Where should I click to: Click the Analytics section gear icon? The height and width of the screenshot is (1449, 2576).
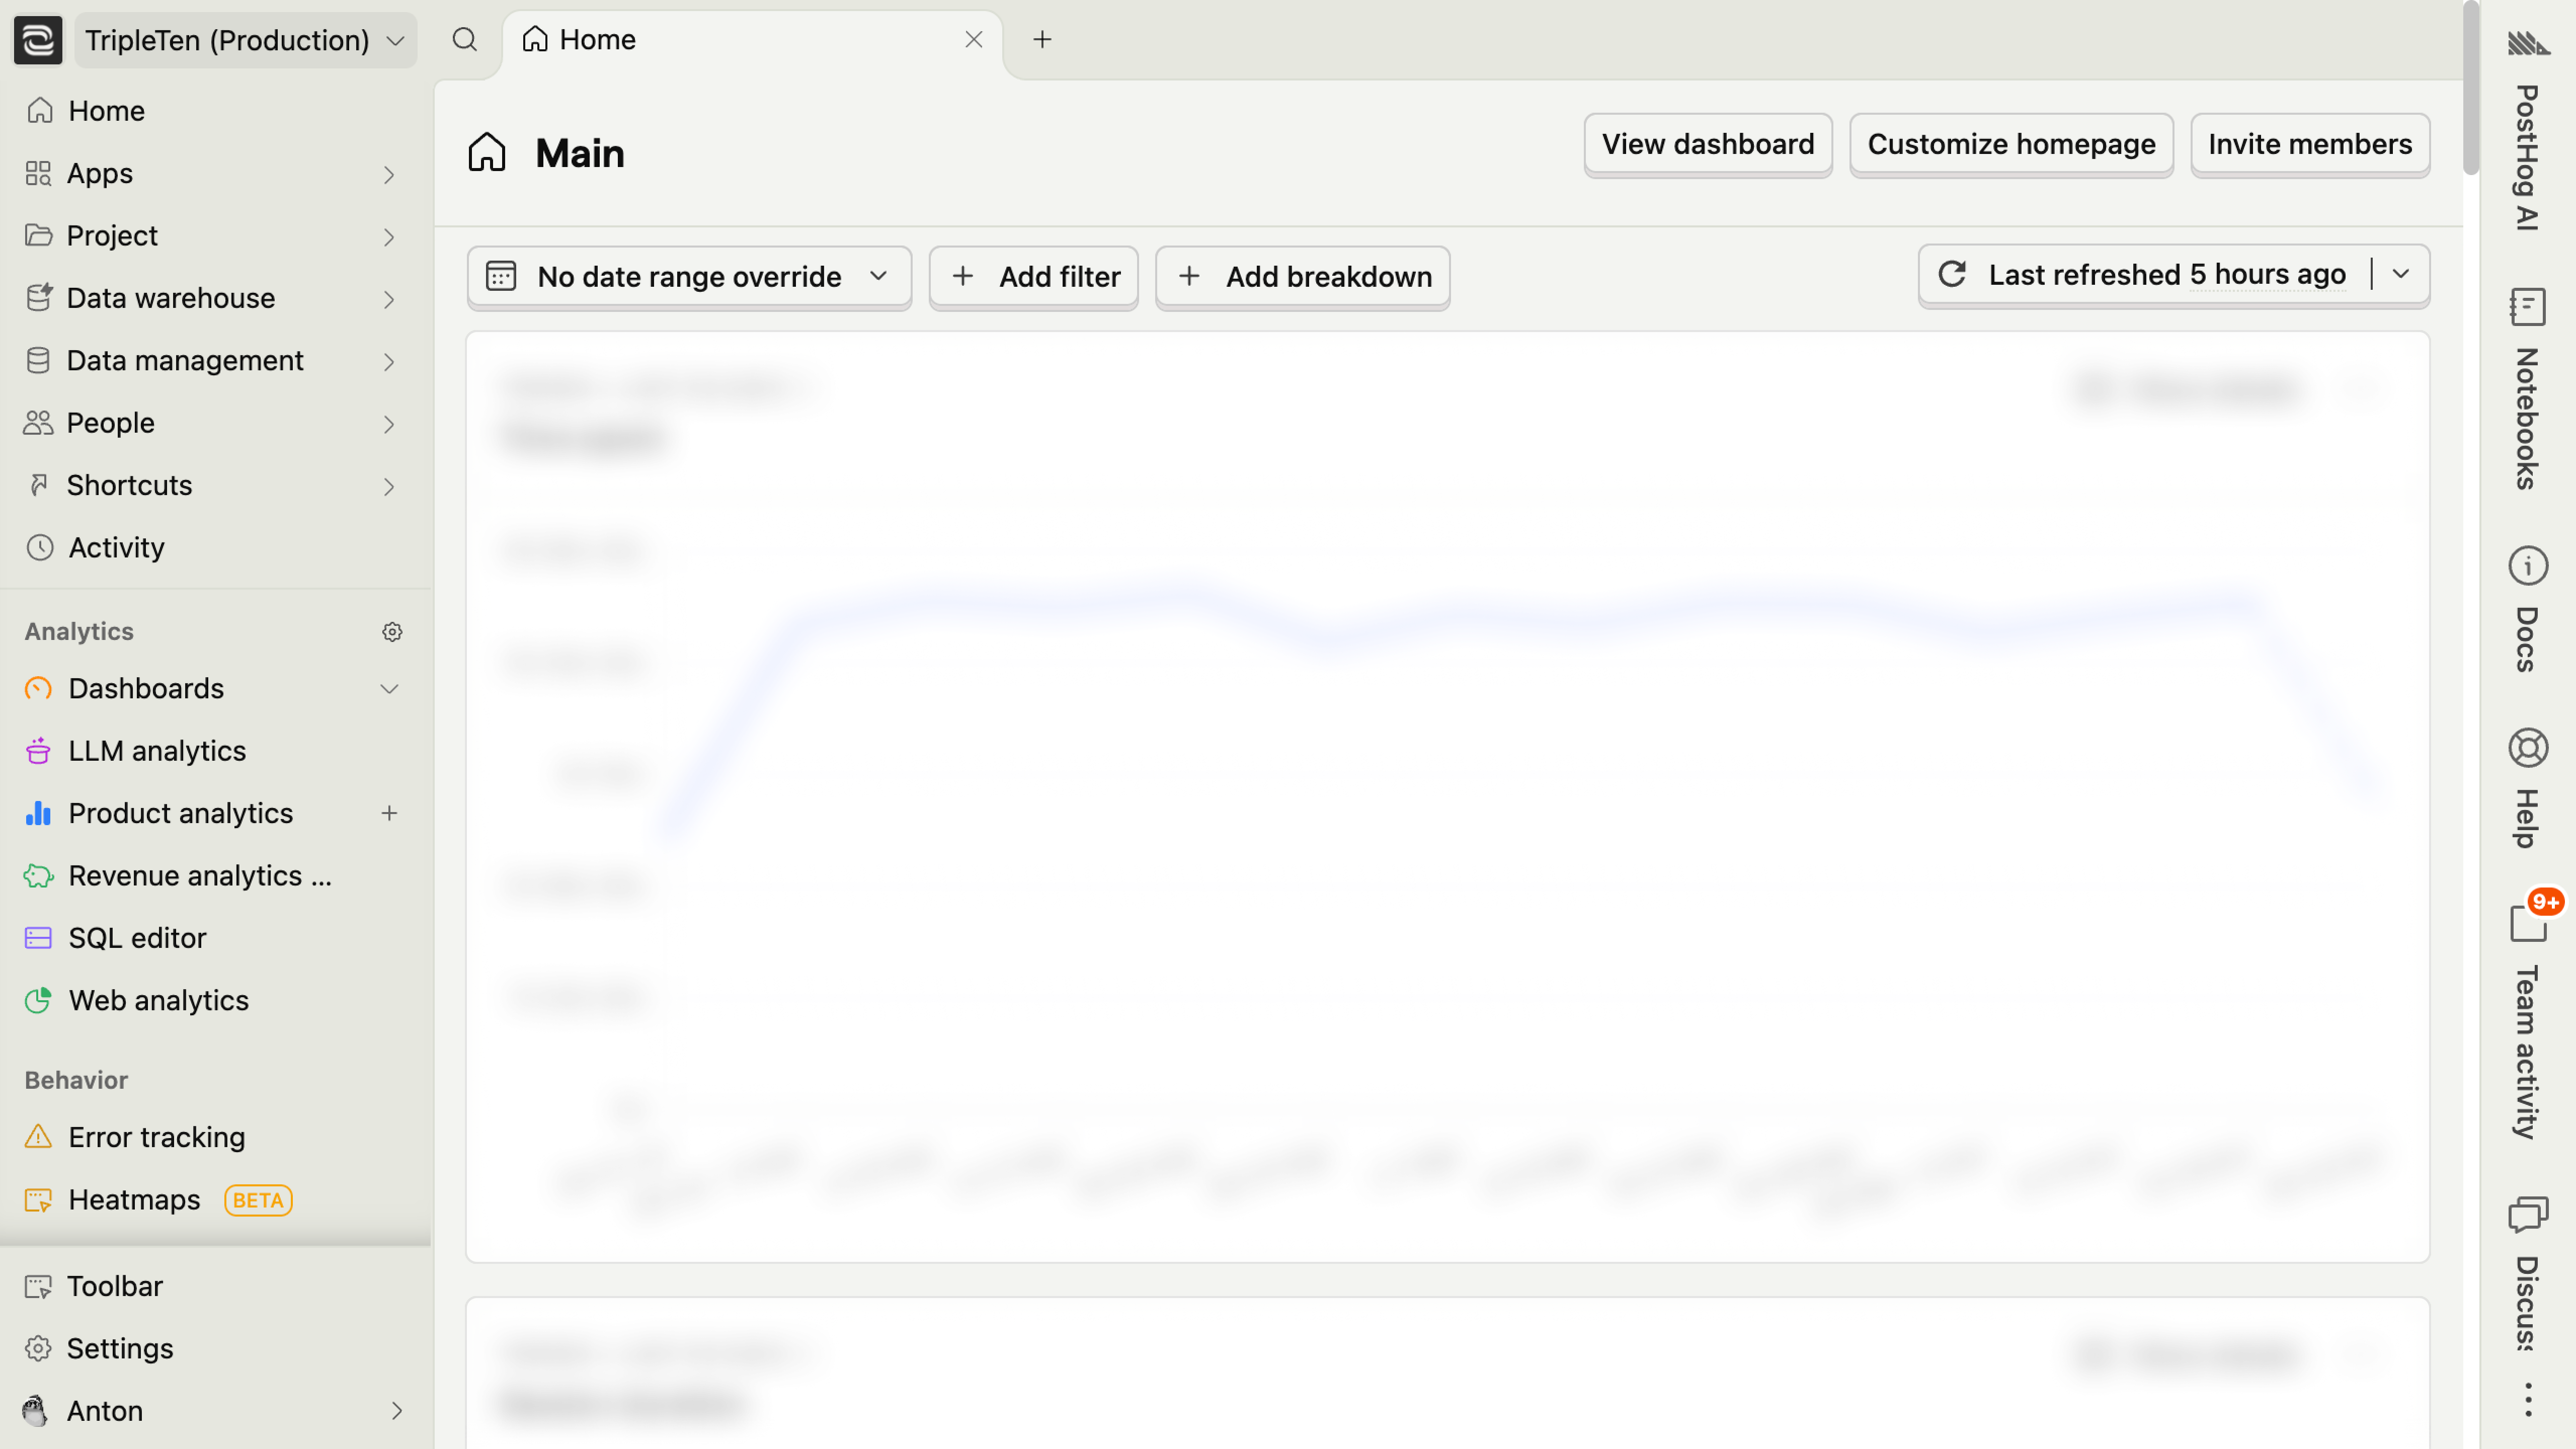pos(392,632)
